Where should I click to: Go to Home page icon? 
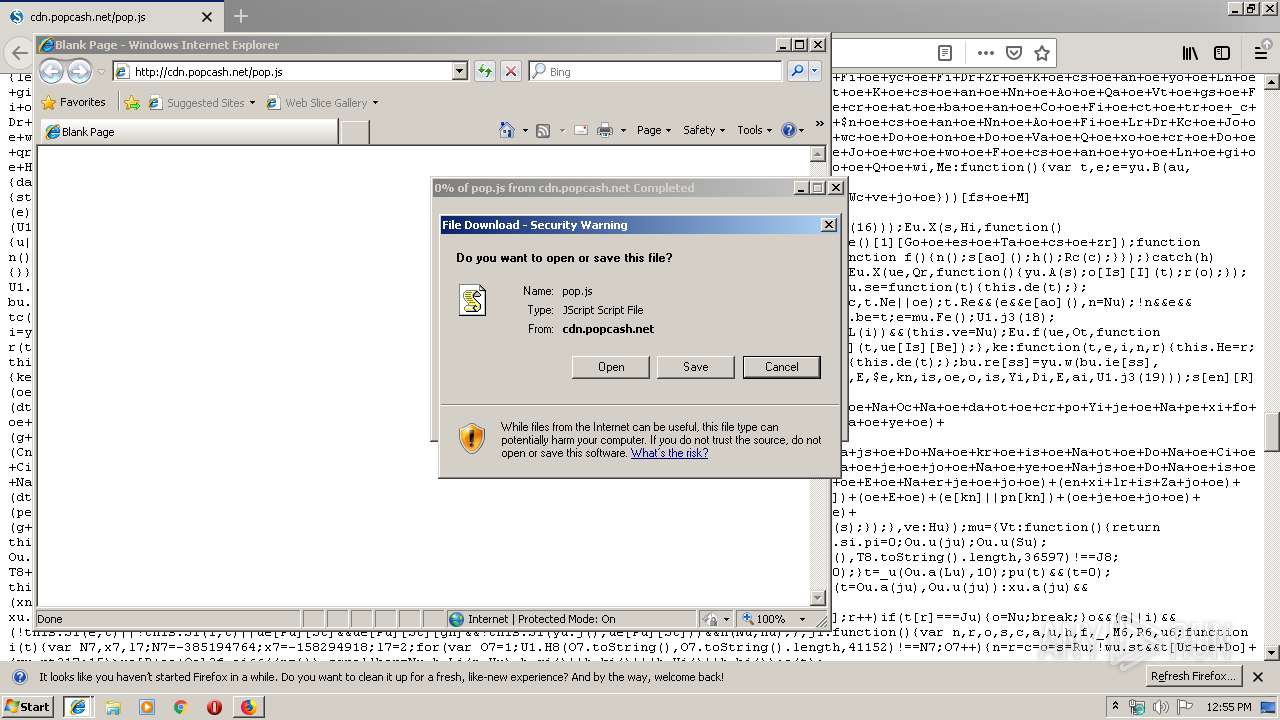[507, 130]
